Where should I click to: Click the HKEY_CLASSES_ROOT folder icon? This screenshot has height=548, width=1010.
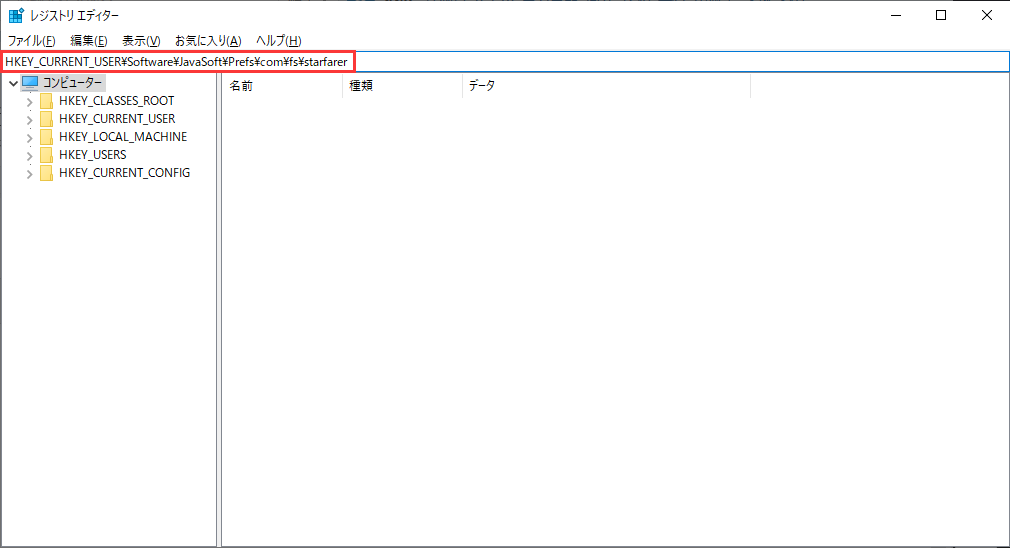point(46,101)
